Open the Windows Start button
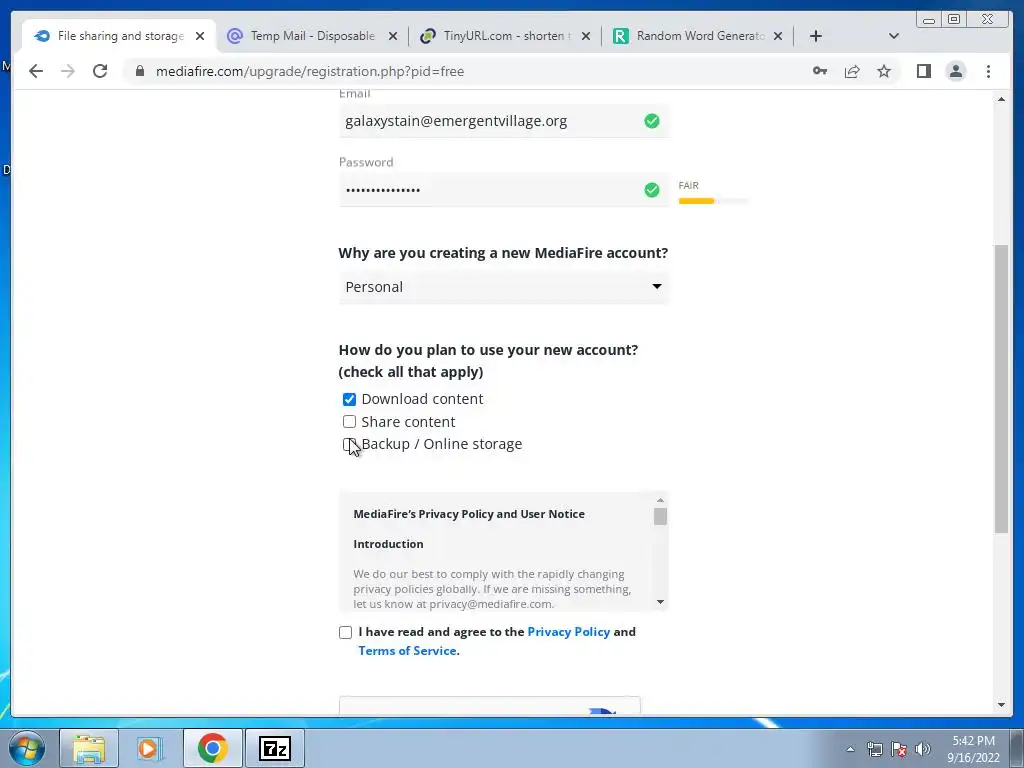 coord(27,748)
